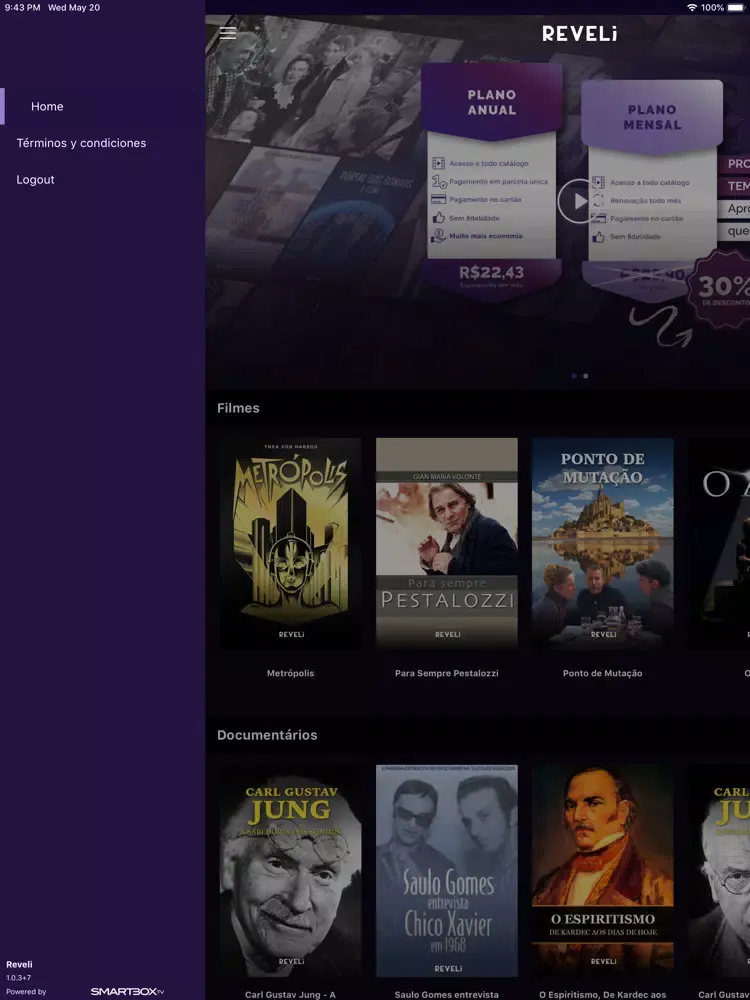Open Términos y condiciones
The width and height of the screenshot is (750, 1000).
pos(81,143)
